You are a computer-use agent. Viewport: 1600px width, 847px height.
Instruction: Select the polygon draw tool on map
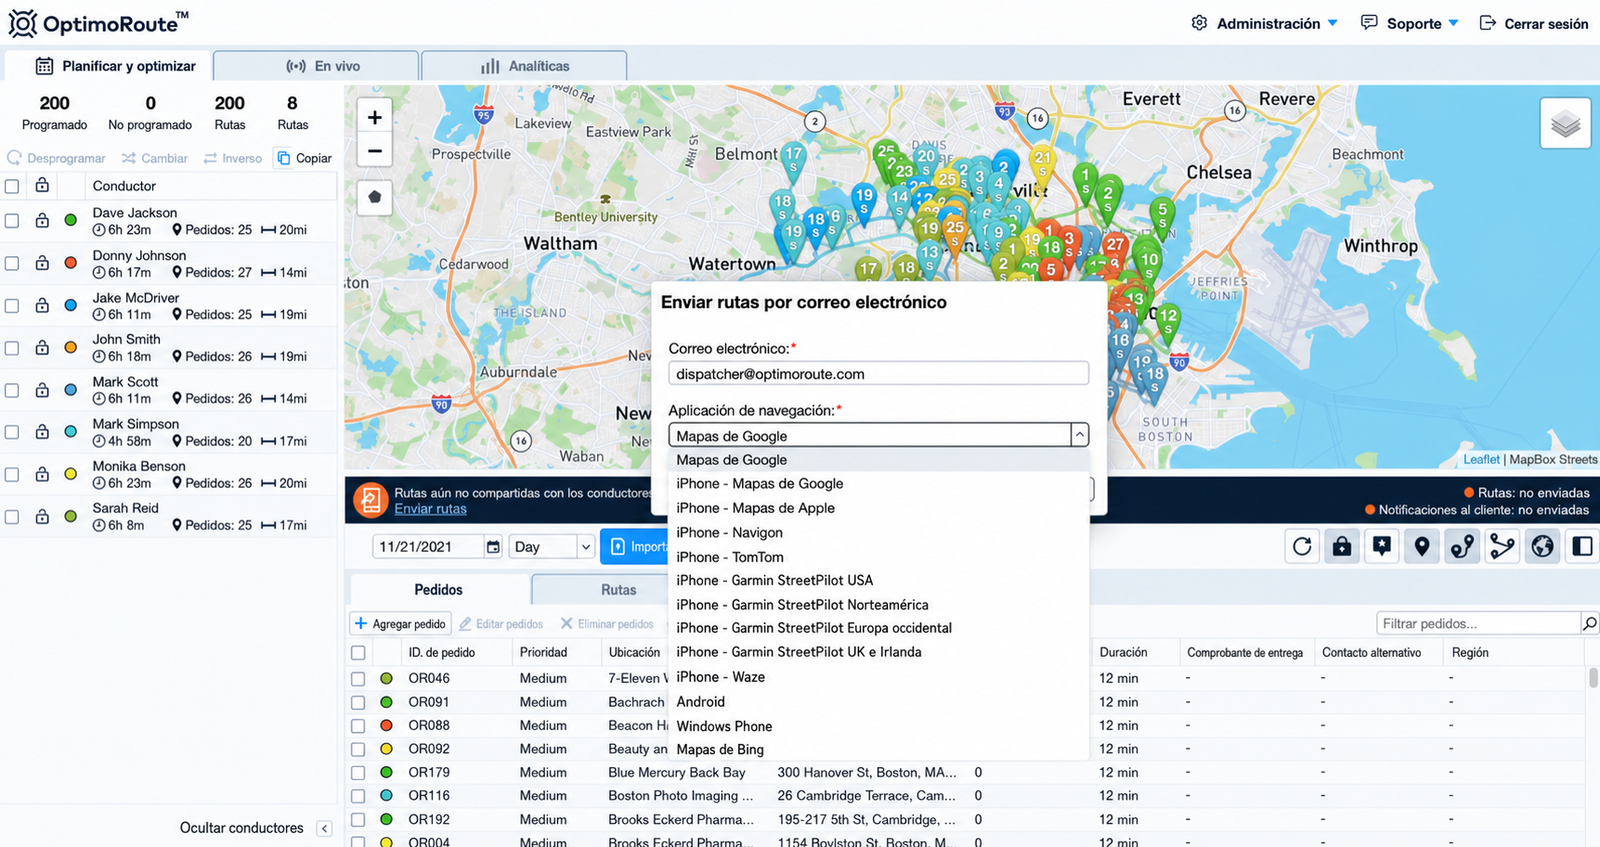pyautogui.click(x=375, y=197)
